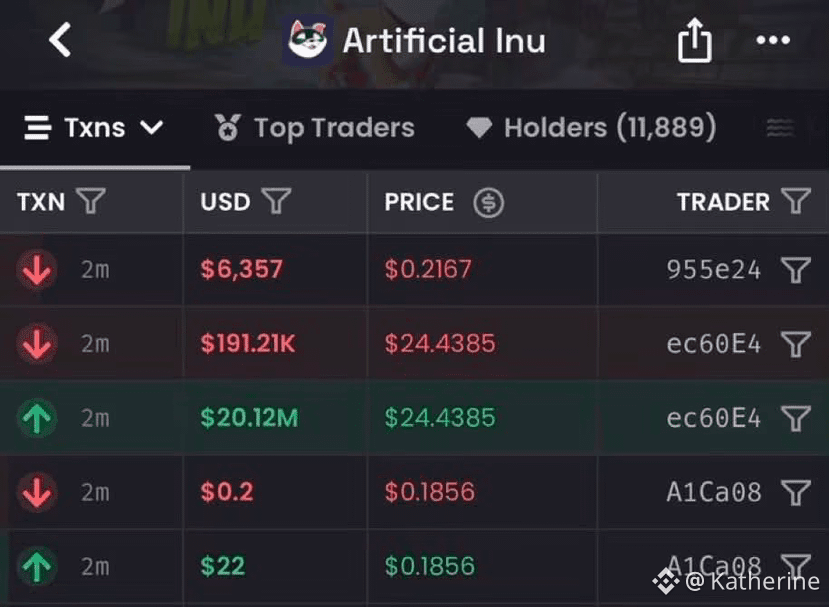The height and width of the screenshot is (607, 829).
Task: Open the faded tab at far right
Action: pos(780,127)
